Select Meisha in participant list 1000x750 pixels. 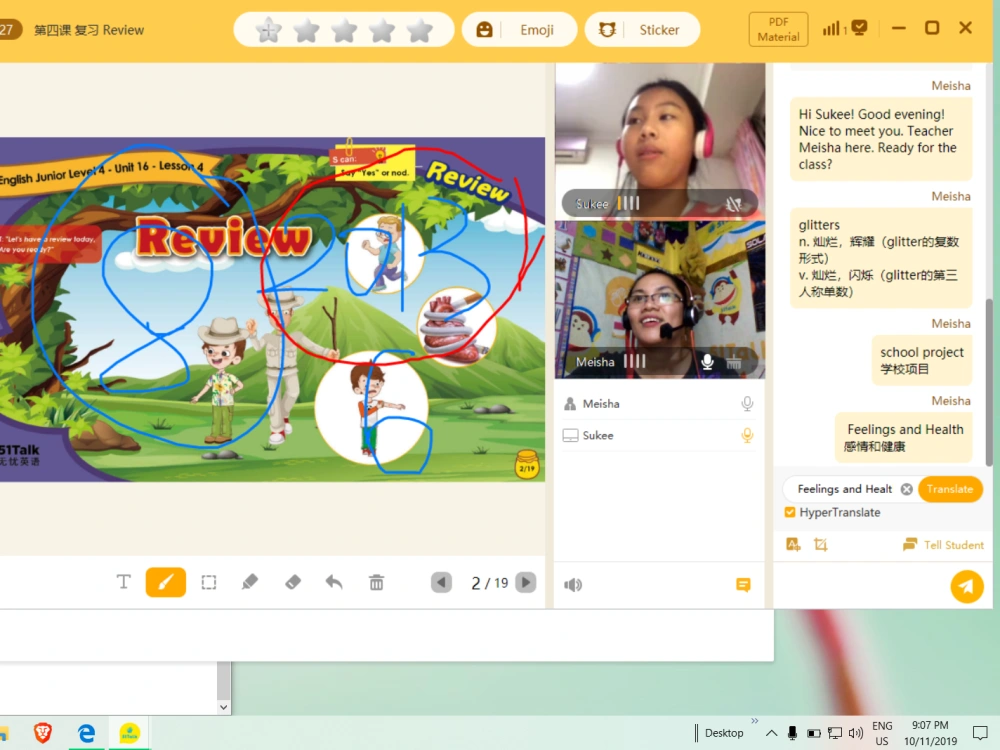click(x=659, y=404)
